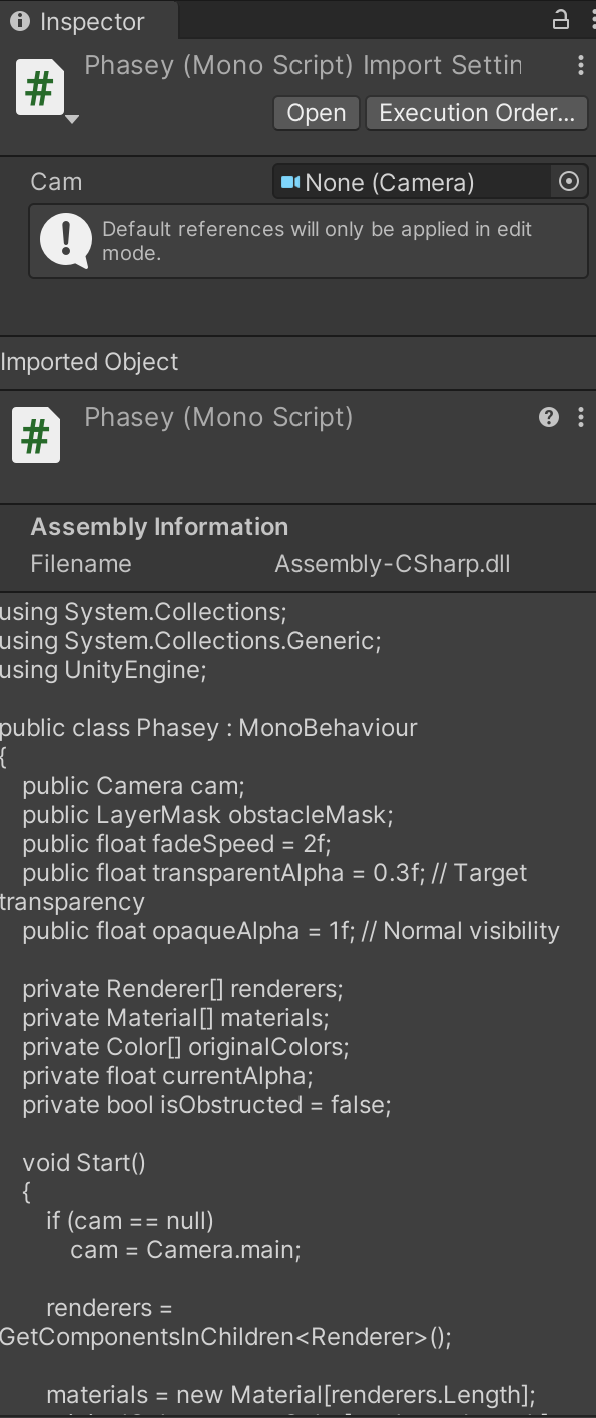Click the camera icon in Cam field
The width and height of the screenshot is (596, 1418).
[290, 182]
